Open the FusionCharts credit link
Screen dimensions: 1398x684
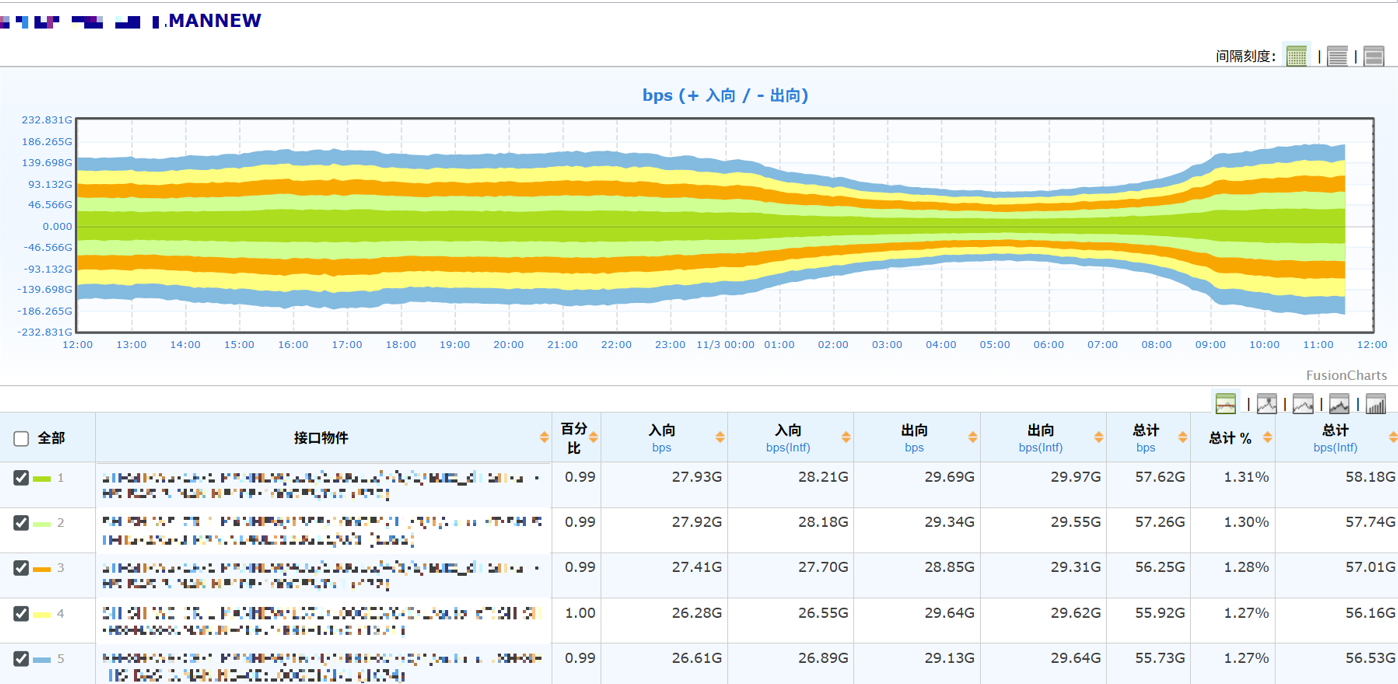click(1346, 376)
